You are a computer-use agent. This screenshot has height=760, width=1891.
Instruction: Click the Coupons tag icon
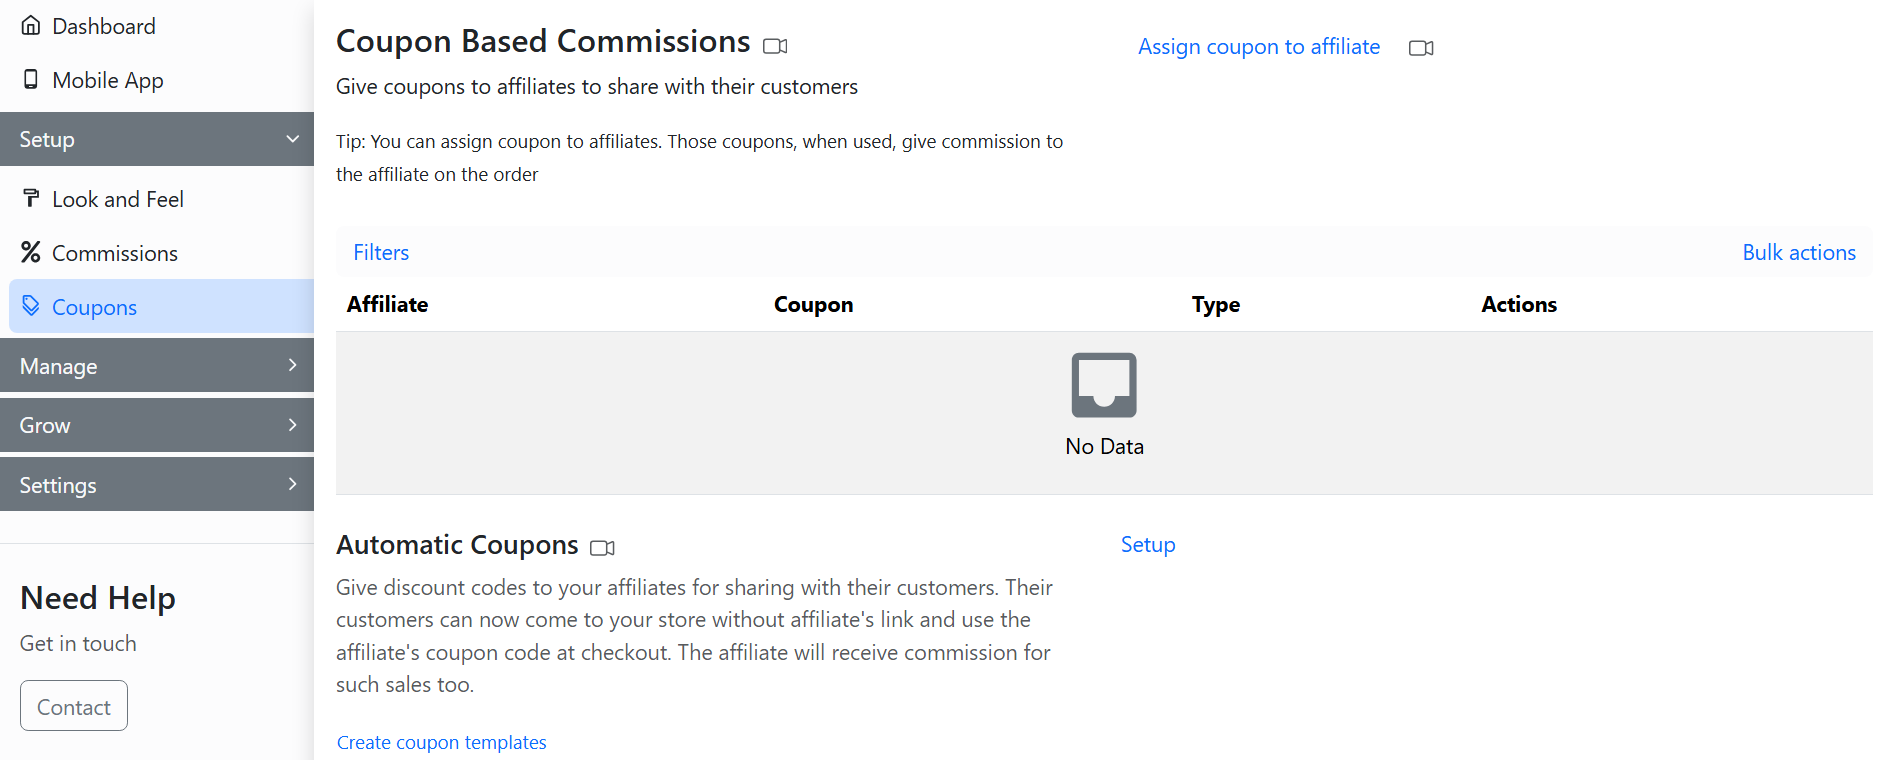coord(31,306)
